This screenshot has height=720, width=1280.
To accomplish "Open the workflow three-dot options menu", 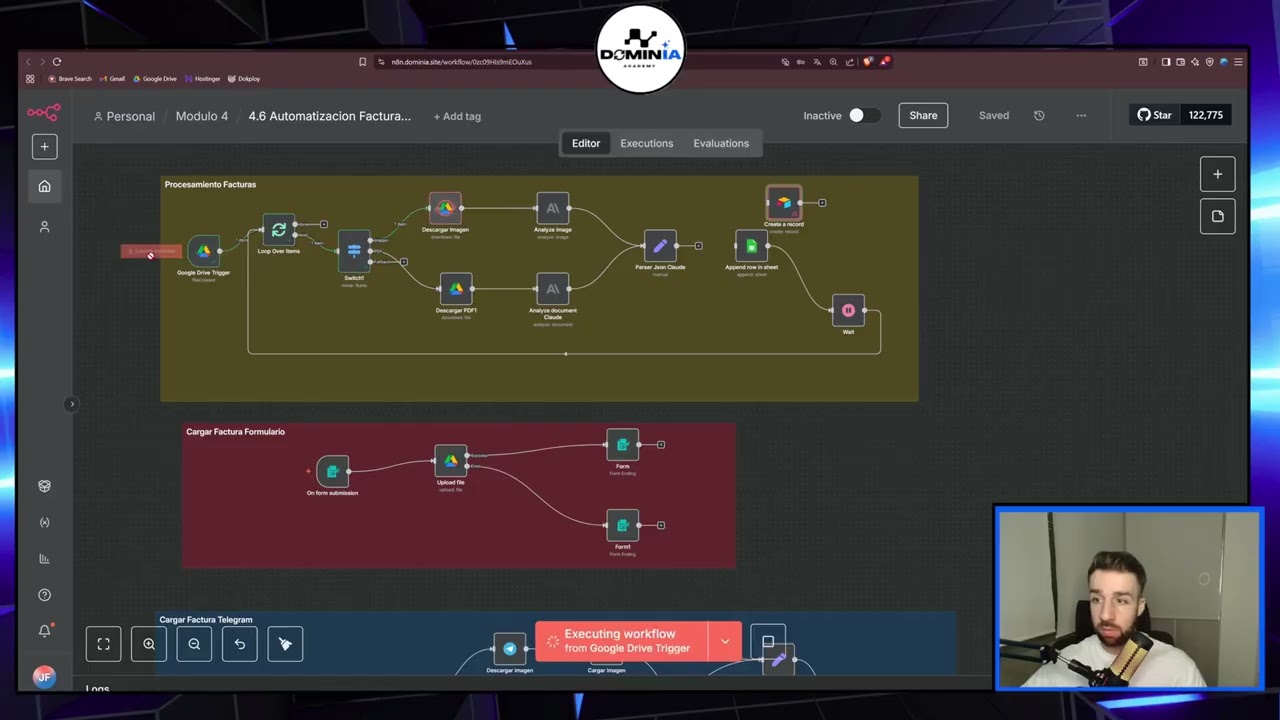I will point(1081,115).
